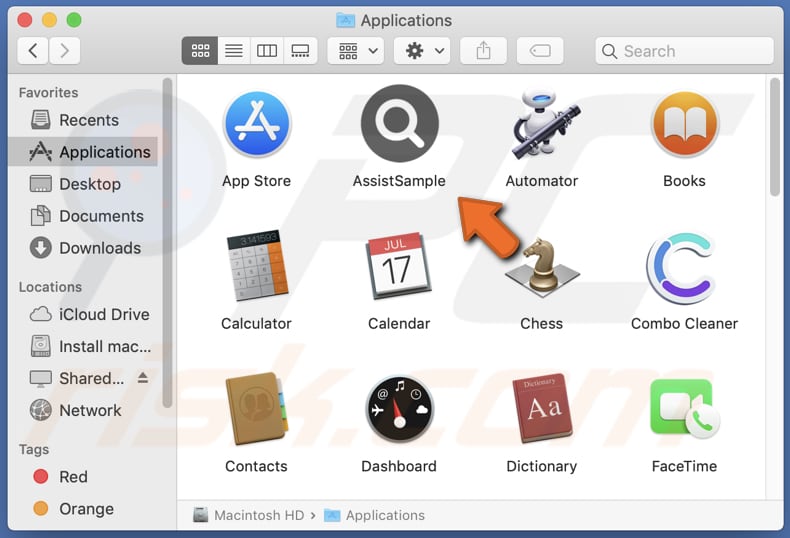Open Documents in the sidebar
790x538 pixels.
coord(84,216)
